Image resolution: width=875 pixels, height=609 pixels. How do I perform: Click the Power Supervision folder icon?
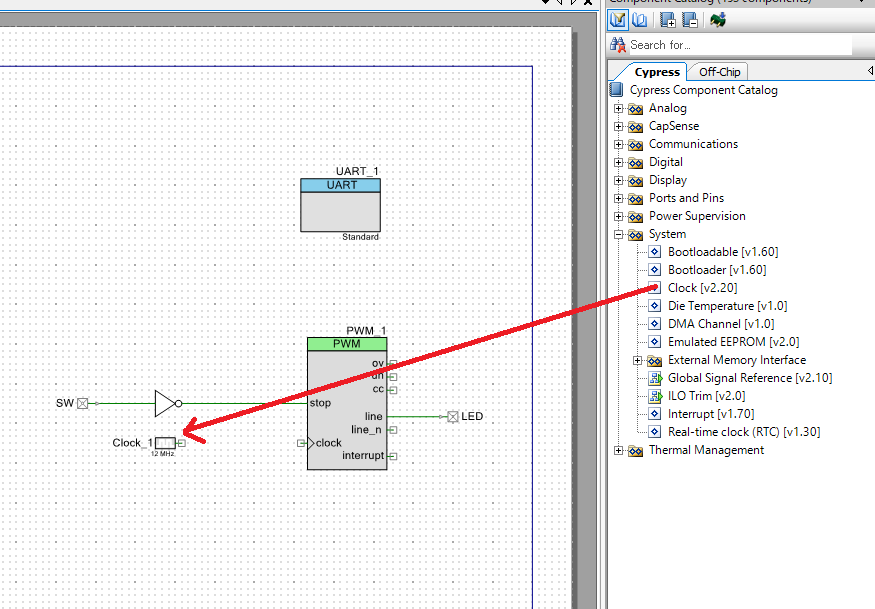coord(635,217)
